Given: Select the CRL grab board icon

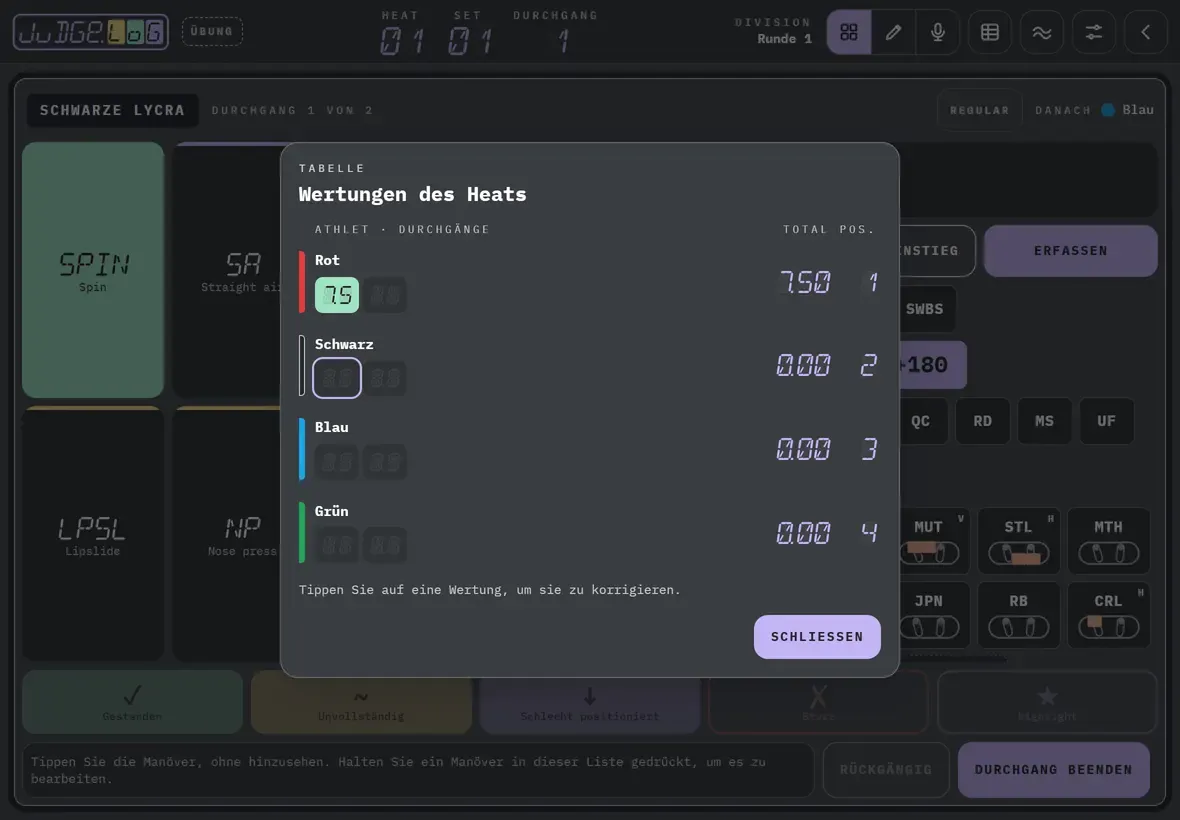Looking at the screenshot, I should pyautogui.click(x=1109, y=615).
